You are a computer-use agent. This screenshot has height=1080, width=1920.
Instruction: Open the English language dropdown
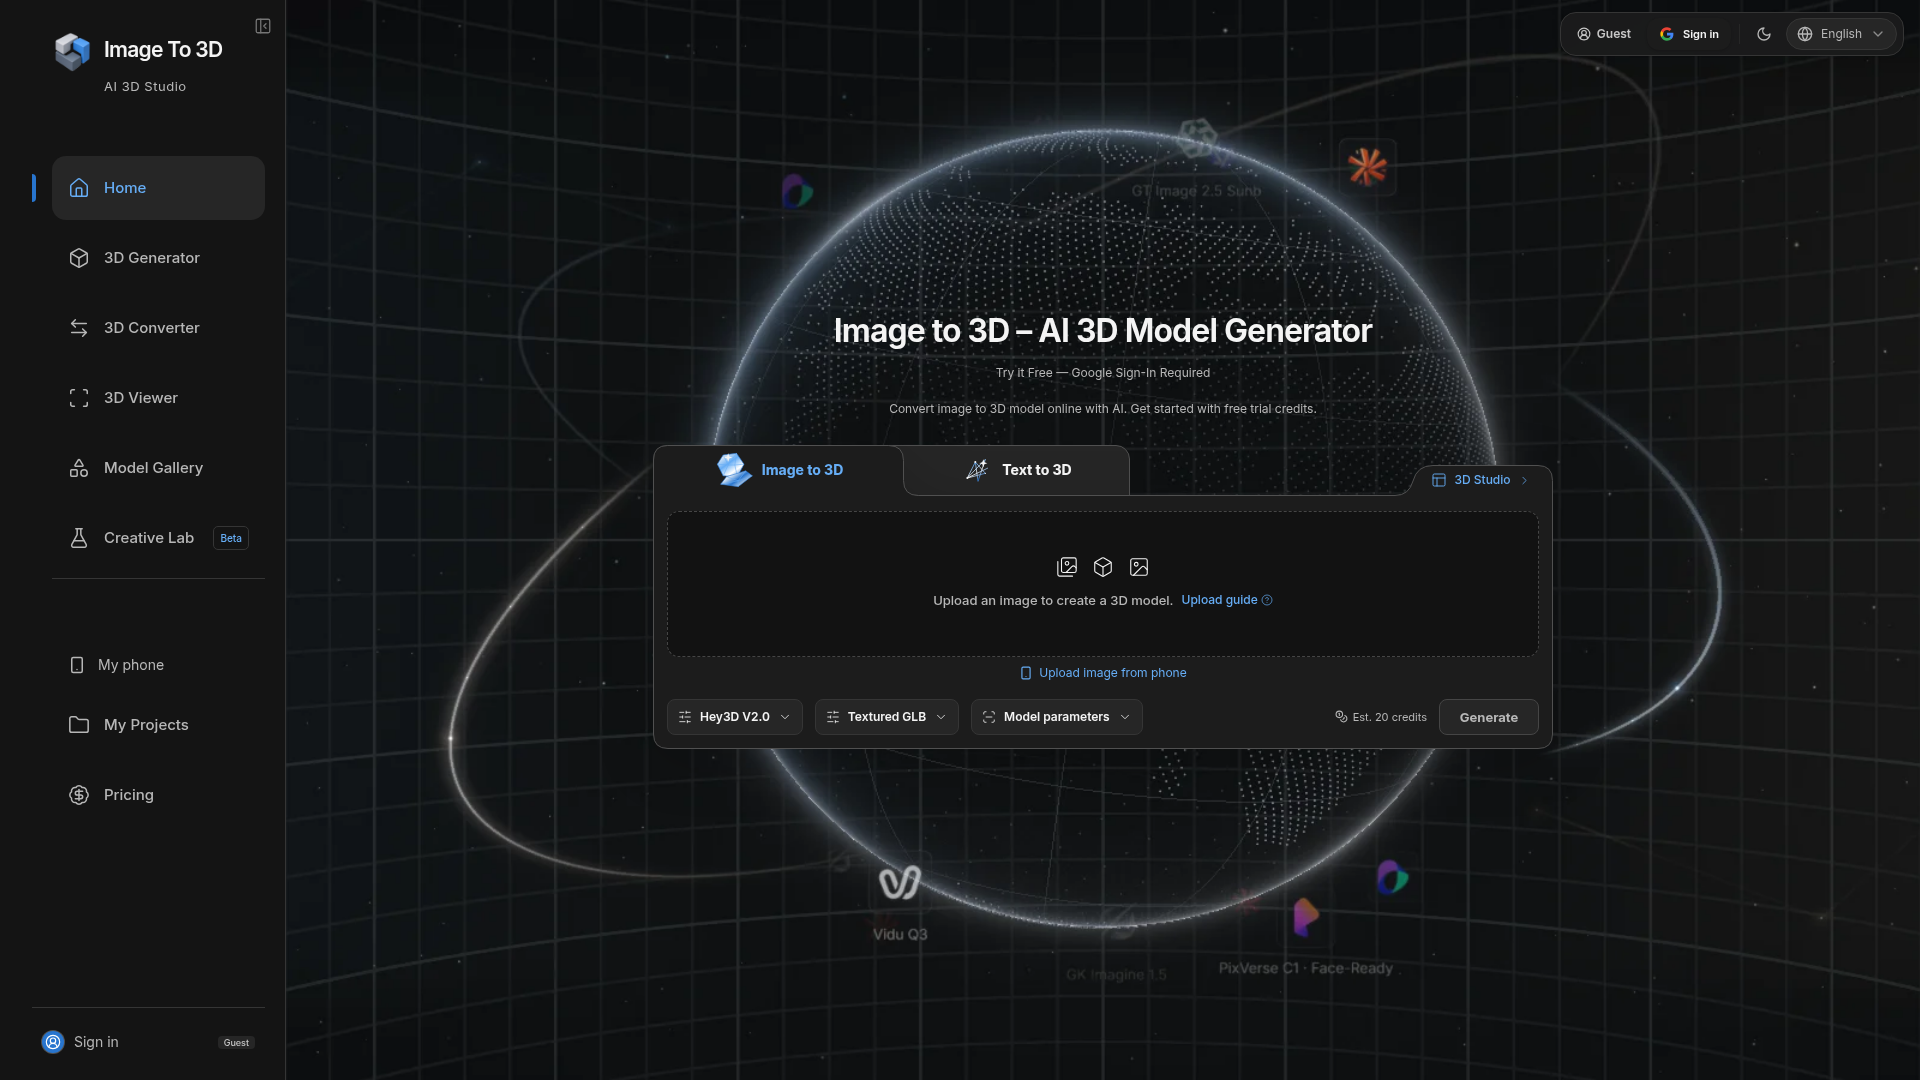[1841, 34]
